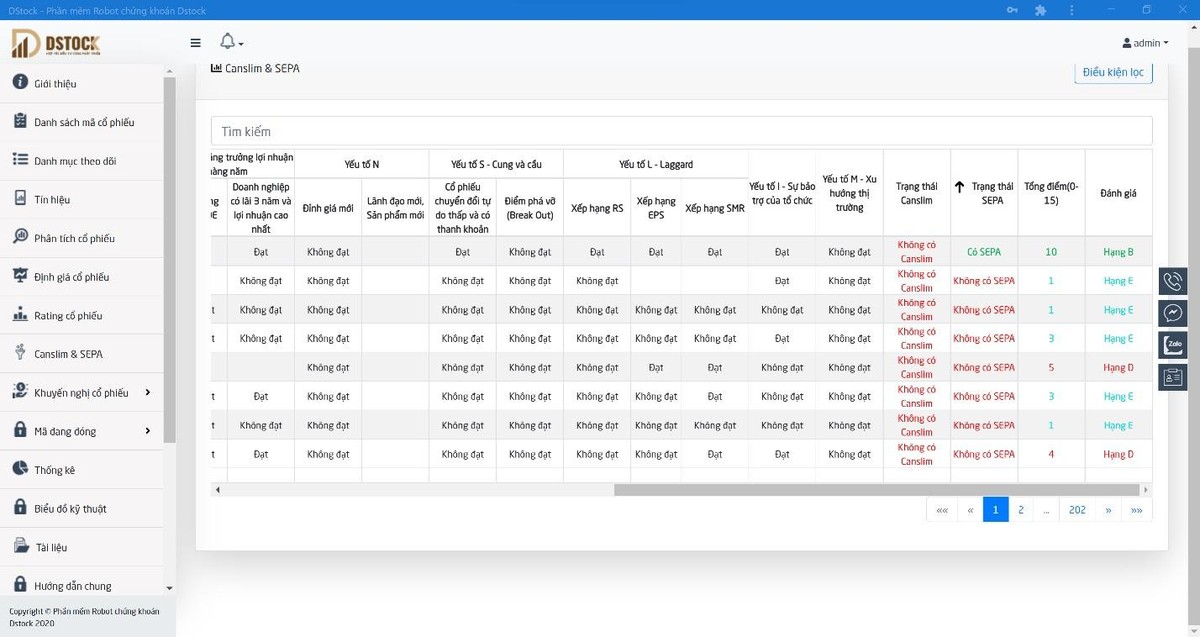Open the Messenger chat floating icon
The image size is (1200, 637).
[x=1173, y=313]
